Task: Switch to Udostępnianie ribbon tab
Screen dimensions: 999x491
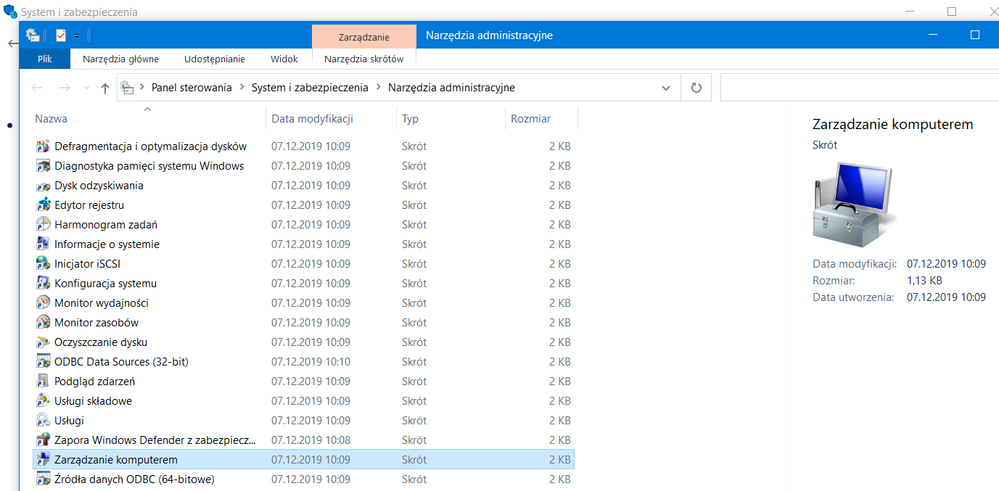Action: [x=215, y=59]
